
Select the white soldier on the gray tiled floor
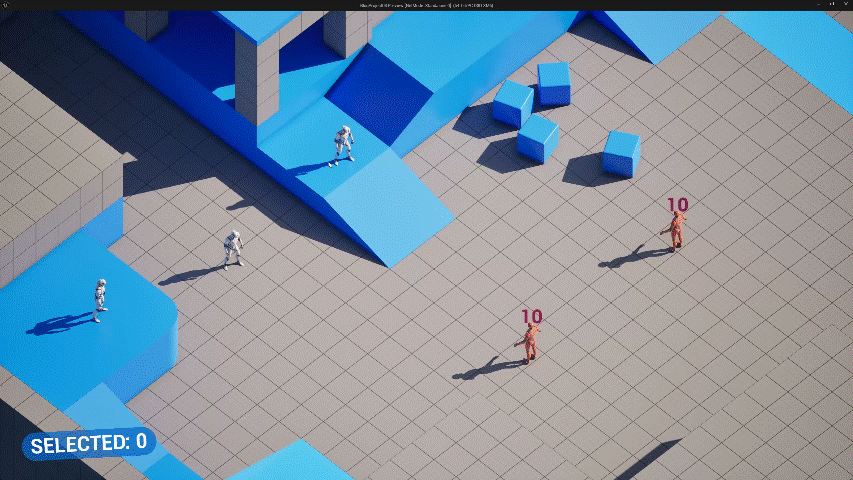click(233, 249)
